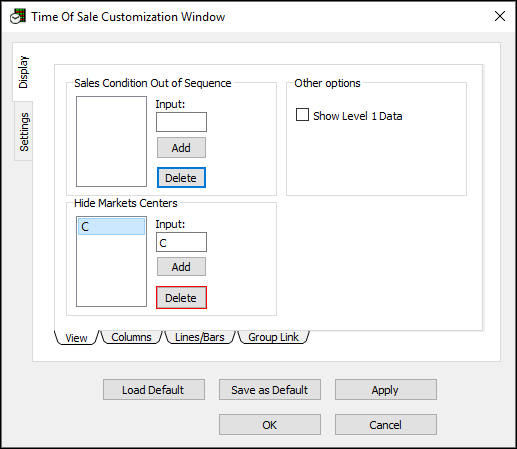Click the Time Of Sale window title icon
The height and width of the screenshot is (449, 517).
(x=18, y=16)
